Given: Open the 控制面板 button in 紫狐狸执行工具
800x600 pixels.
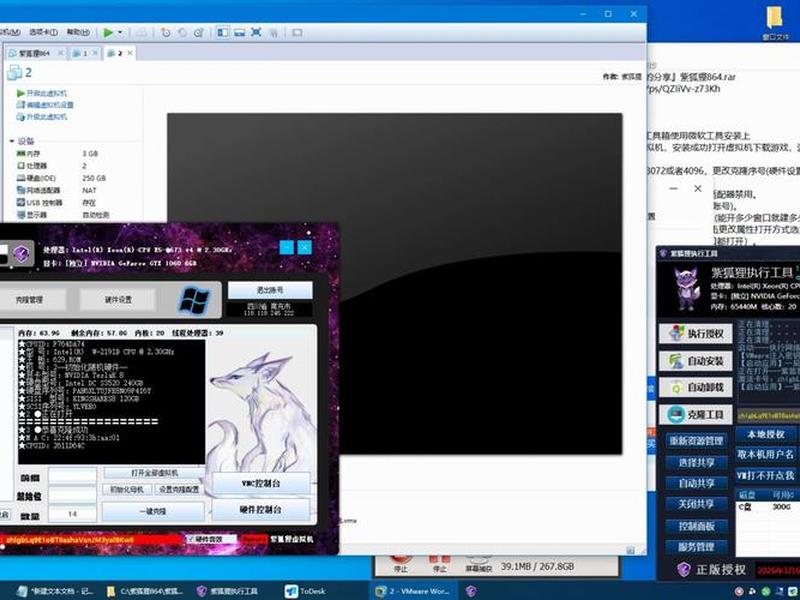Looking at the screenshot, I should 696,526.
